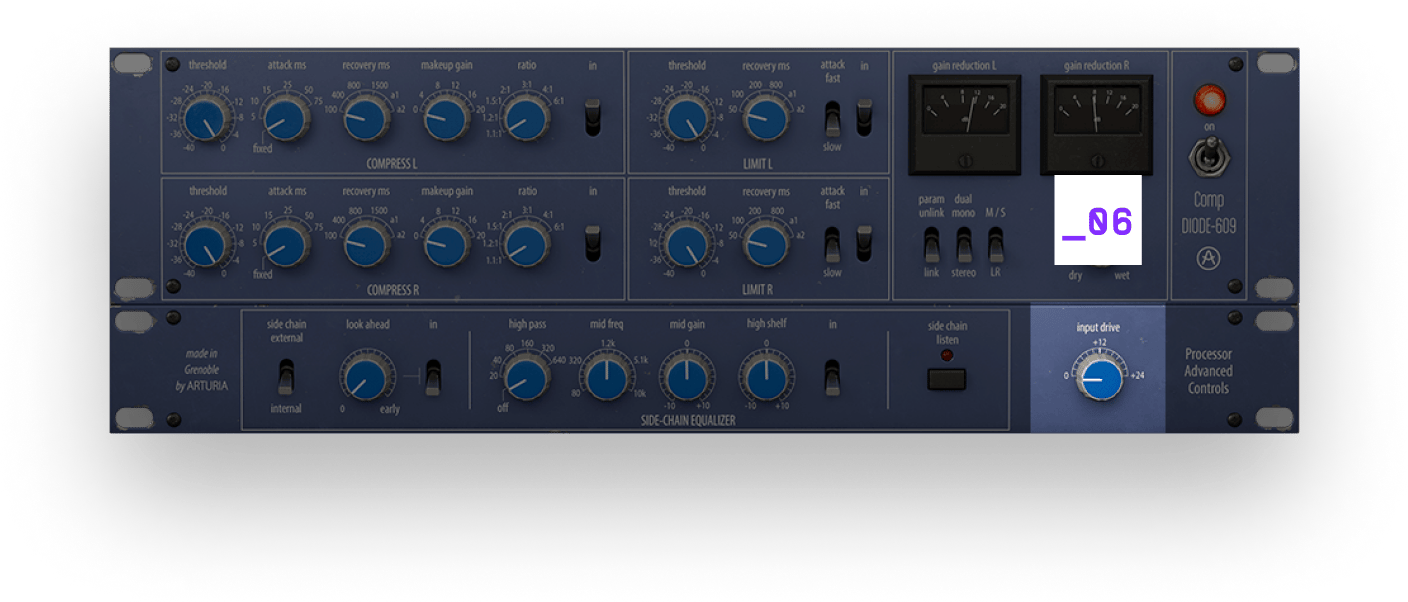The height and width of the screenshot is (602, 1408).
Task: Click the side-chain mid freq knob
Action: pos(606,378)
